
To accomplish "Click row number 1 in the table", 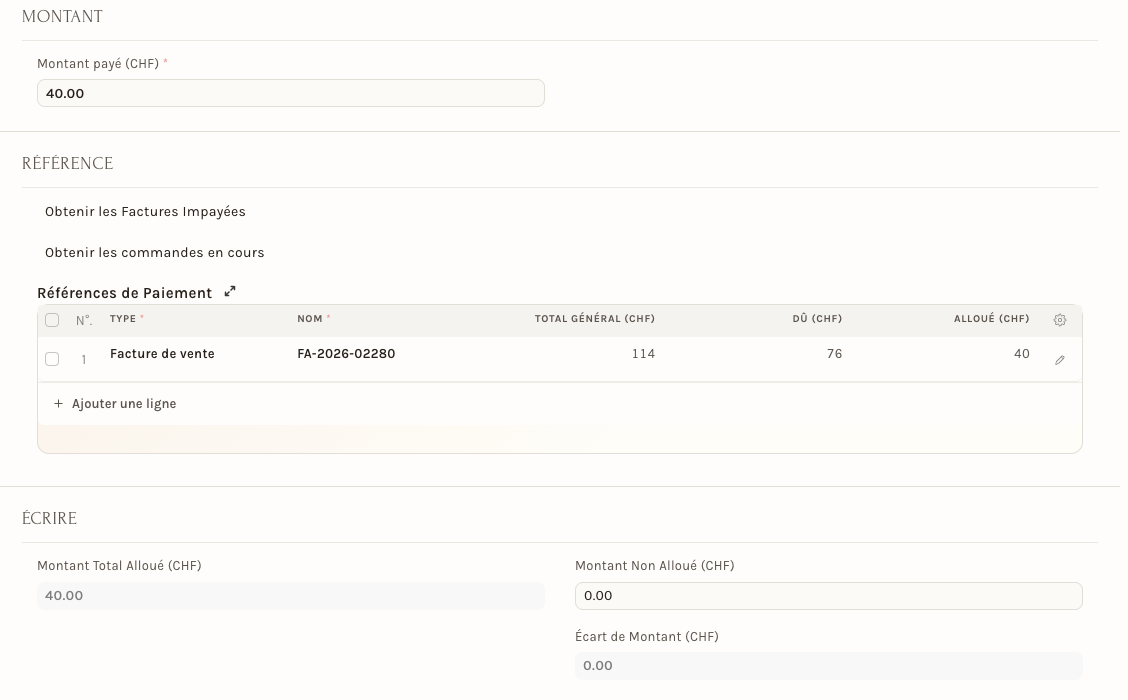I will (x=83, y=360).
